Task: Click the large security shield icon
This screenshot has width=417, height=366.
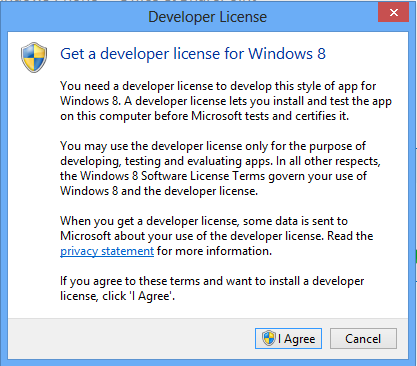Action: tap(34, 57)
